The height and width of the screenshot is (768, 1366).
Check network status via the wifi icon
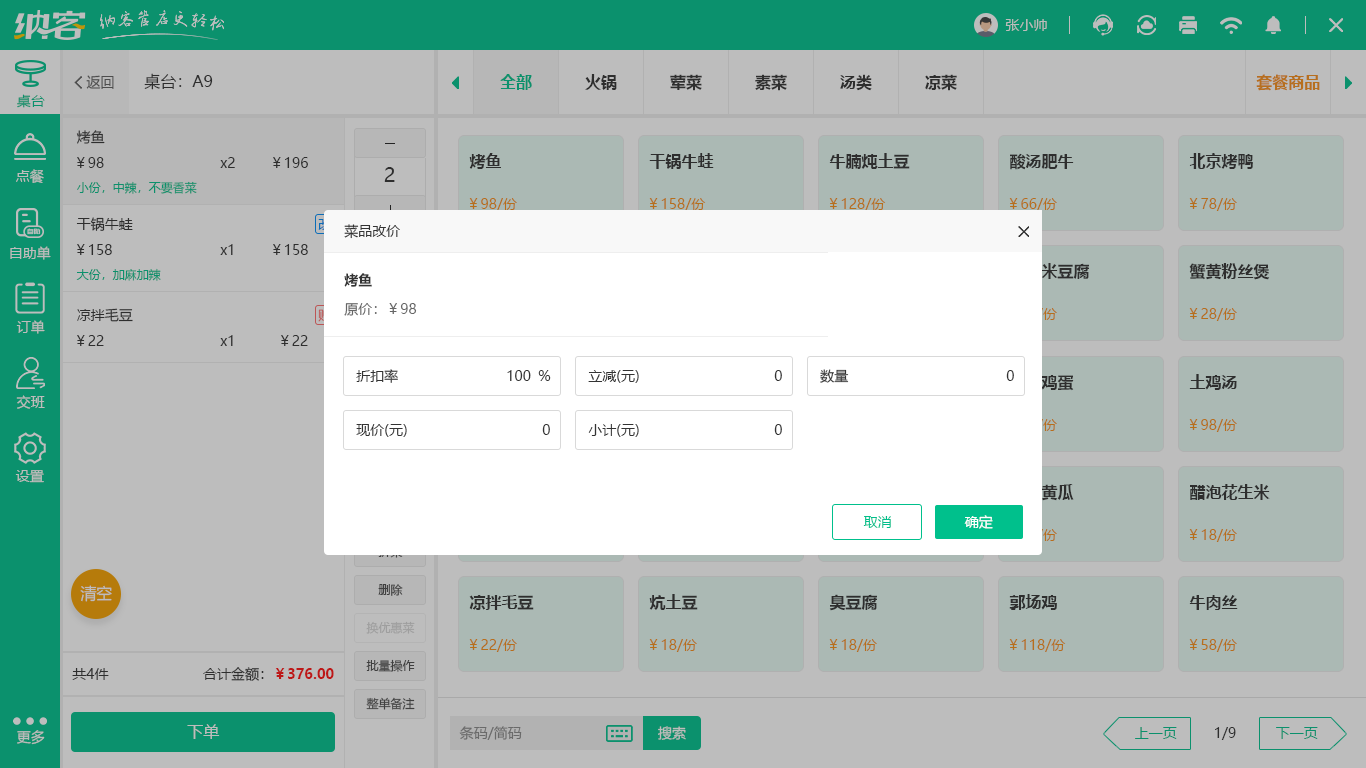[x=1231, y=24]
